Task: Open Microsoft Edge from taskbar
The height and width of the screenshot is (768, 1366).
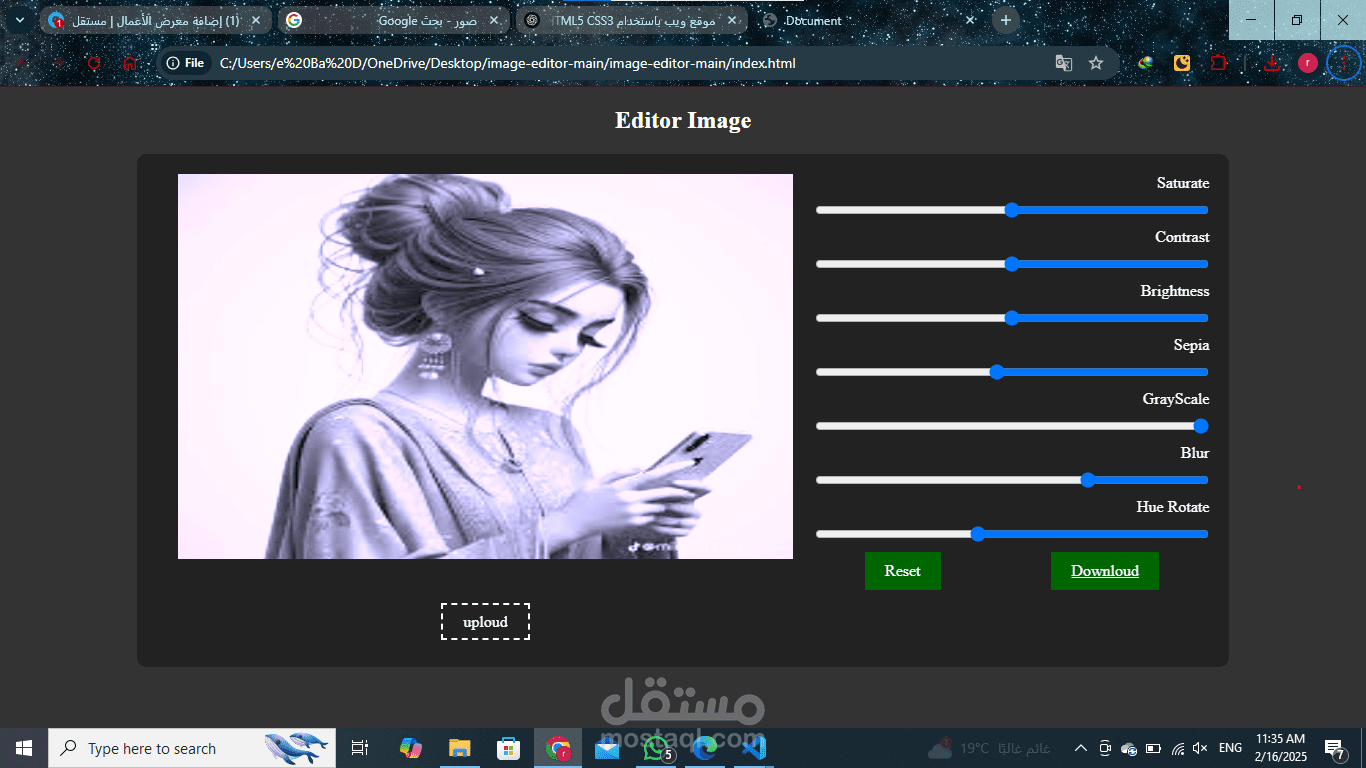Action: (705, 748)
